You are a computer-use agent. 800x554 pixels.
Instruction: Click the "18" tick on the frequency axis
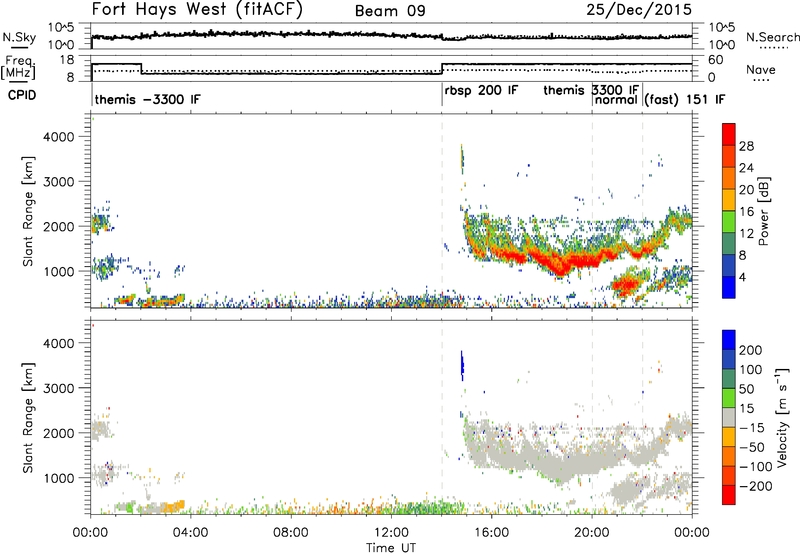[x=67, y=60]
